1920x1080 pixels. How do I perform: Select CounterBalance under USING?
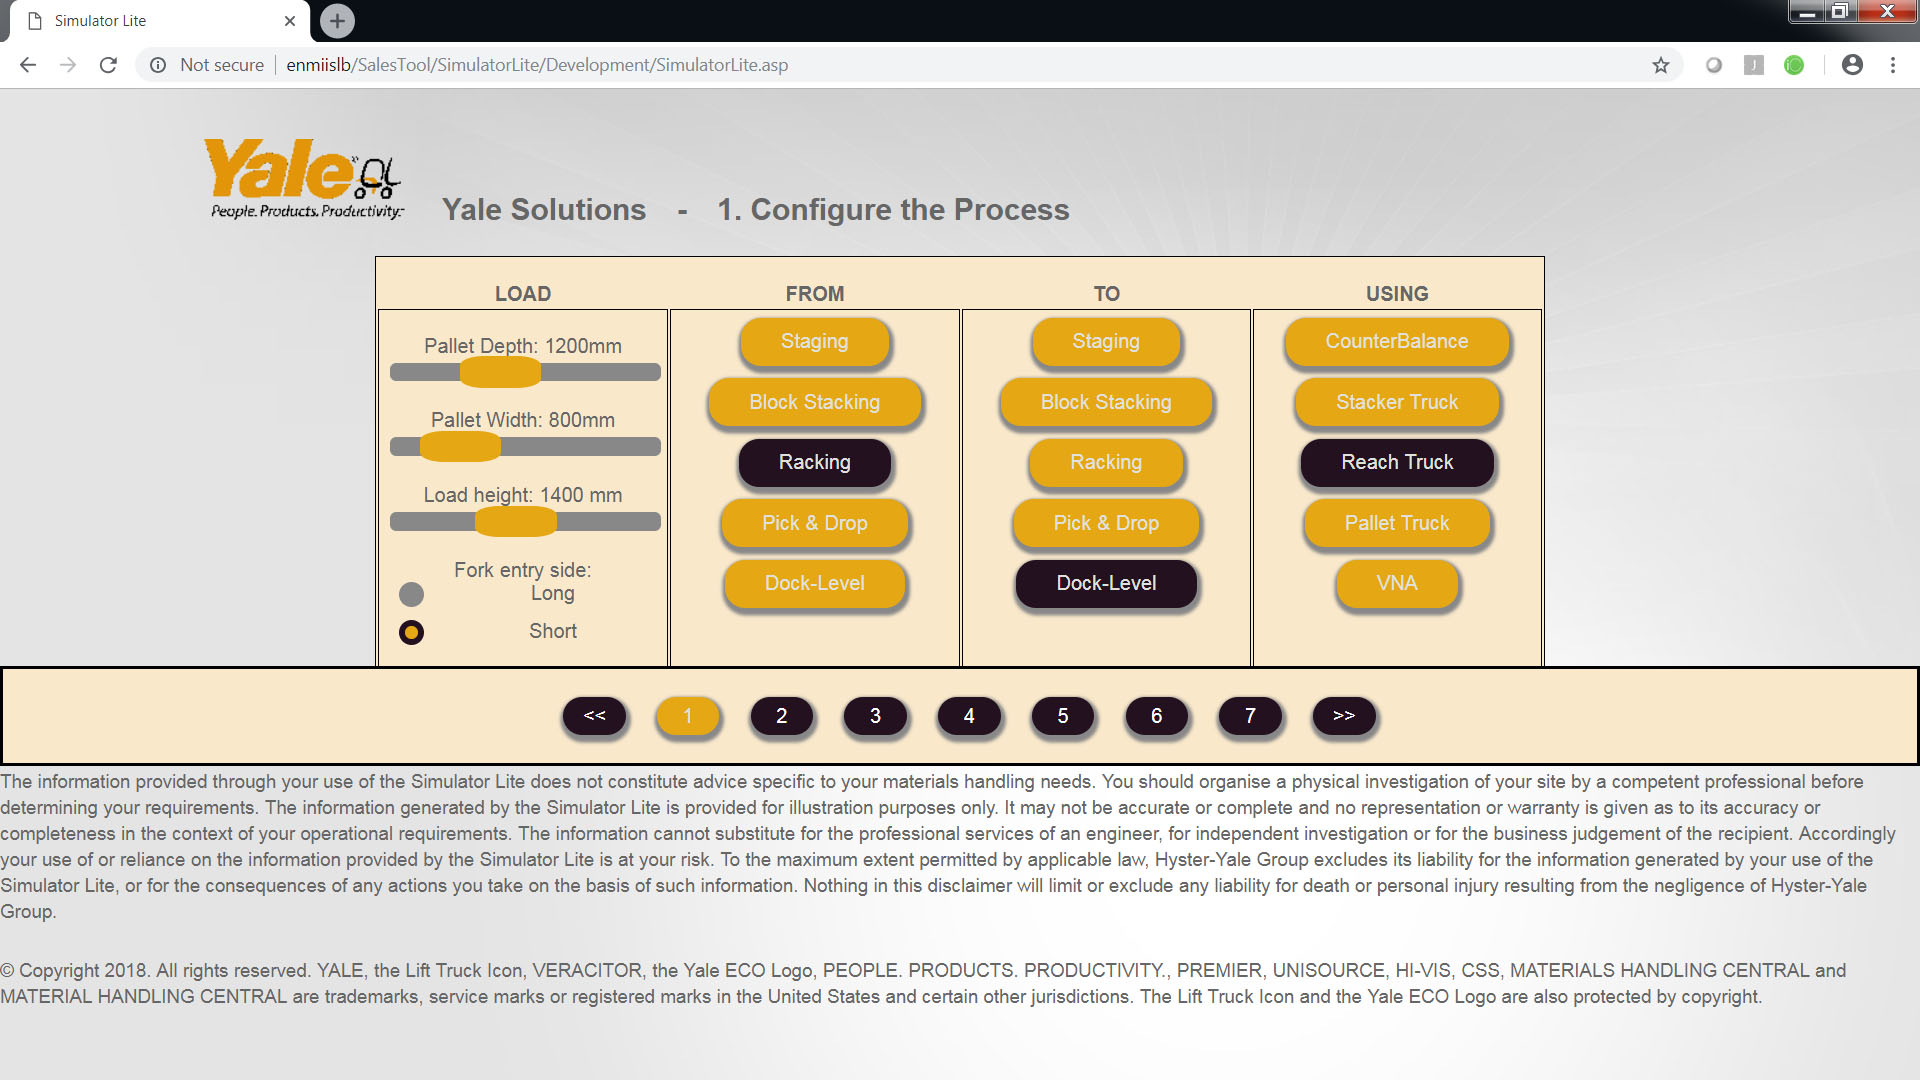(x=1397, y=342)
